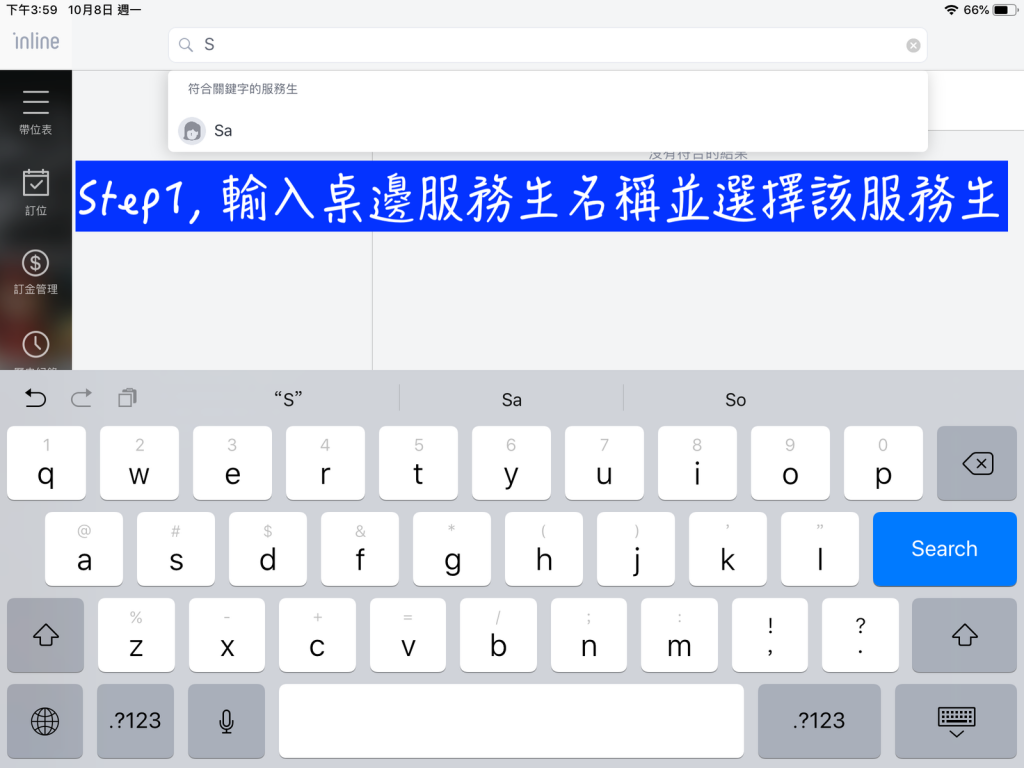Image resolution: width=1024 pixels, height=768 pixels.
Task: Tap the clock history icon in sidebar
Action: point(35,346)
